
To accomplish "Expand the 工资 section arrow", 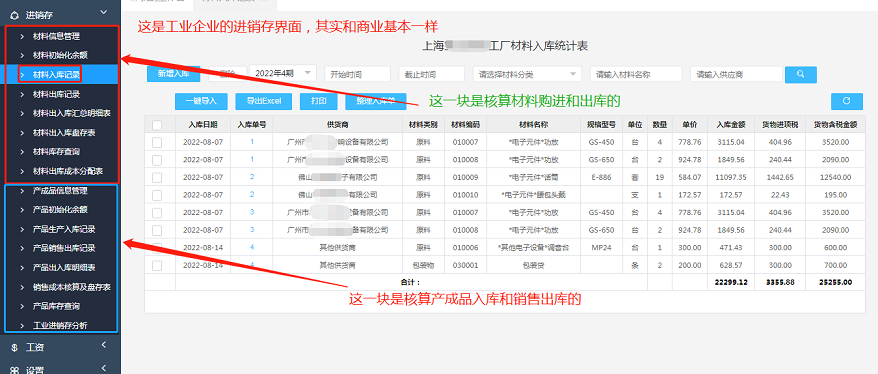I will (x=104, y=346).
